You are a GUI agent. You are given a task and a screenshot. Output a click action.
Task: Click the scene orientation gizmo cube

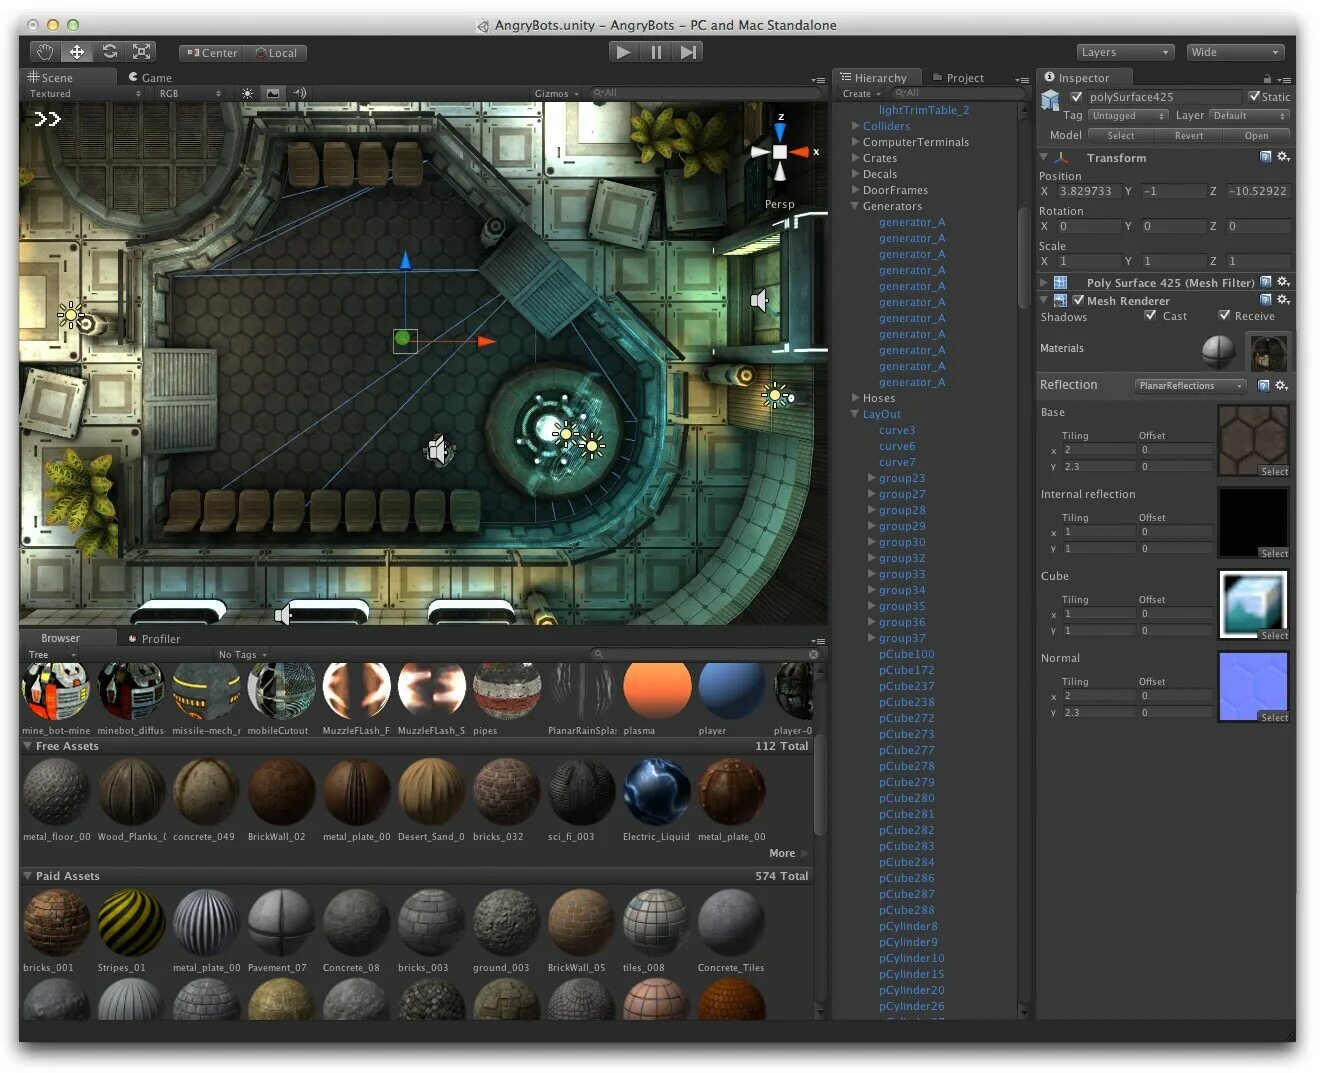point(780,152)
